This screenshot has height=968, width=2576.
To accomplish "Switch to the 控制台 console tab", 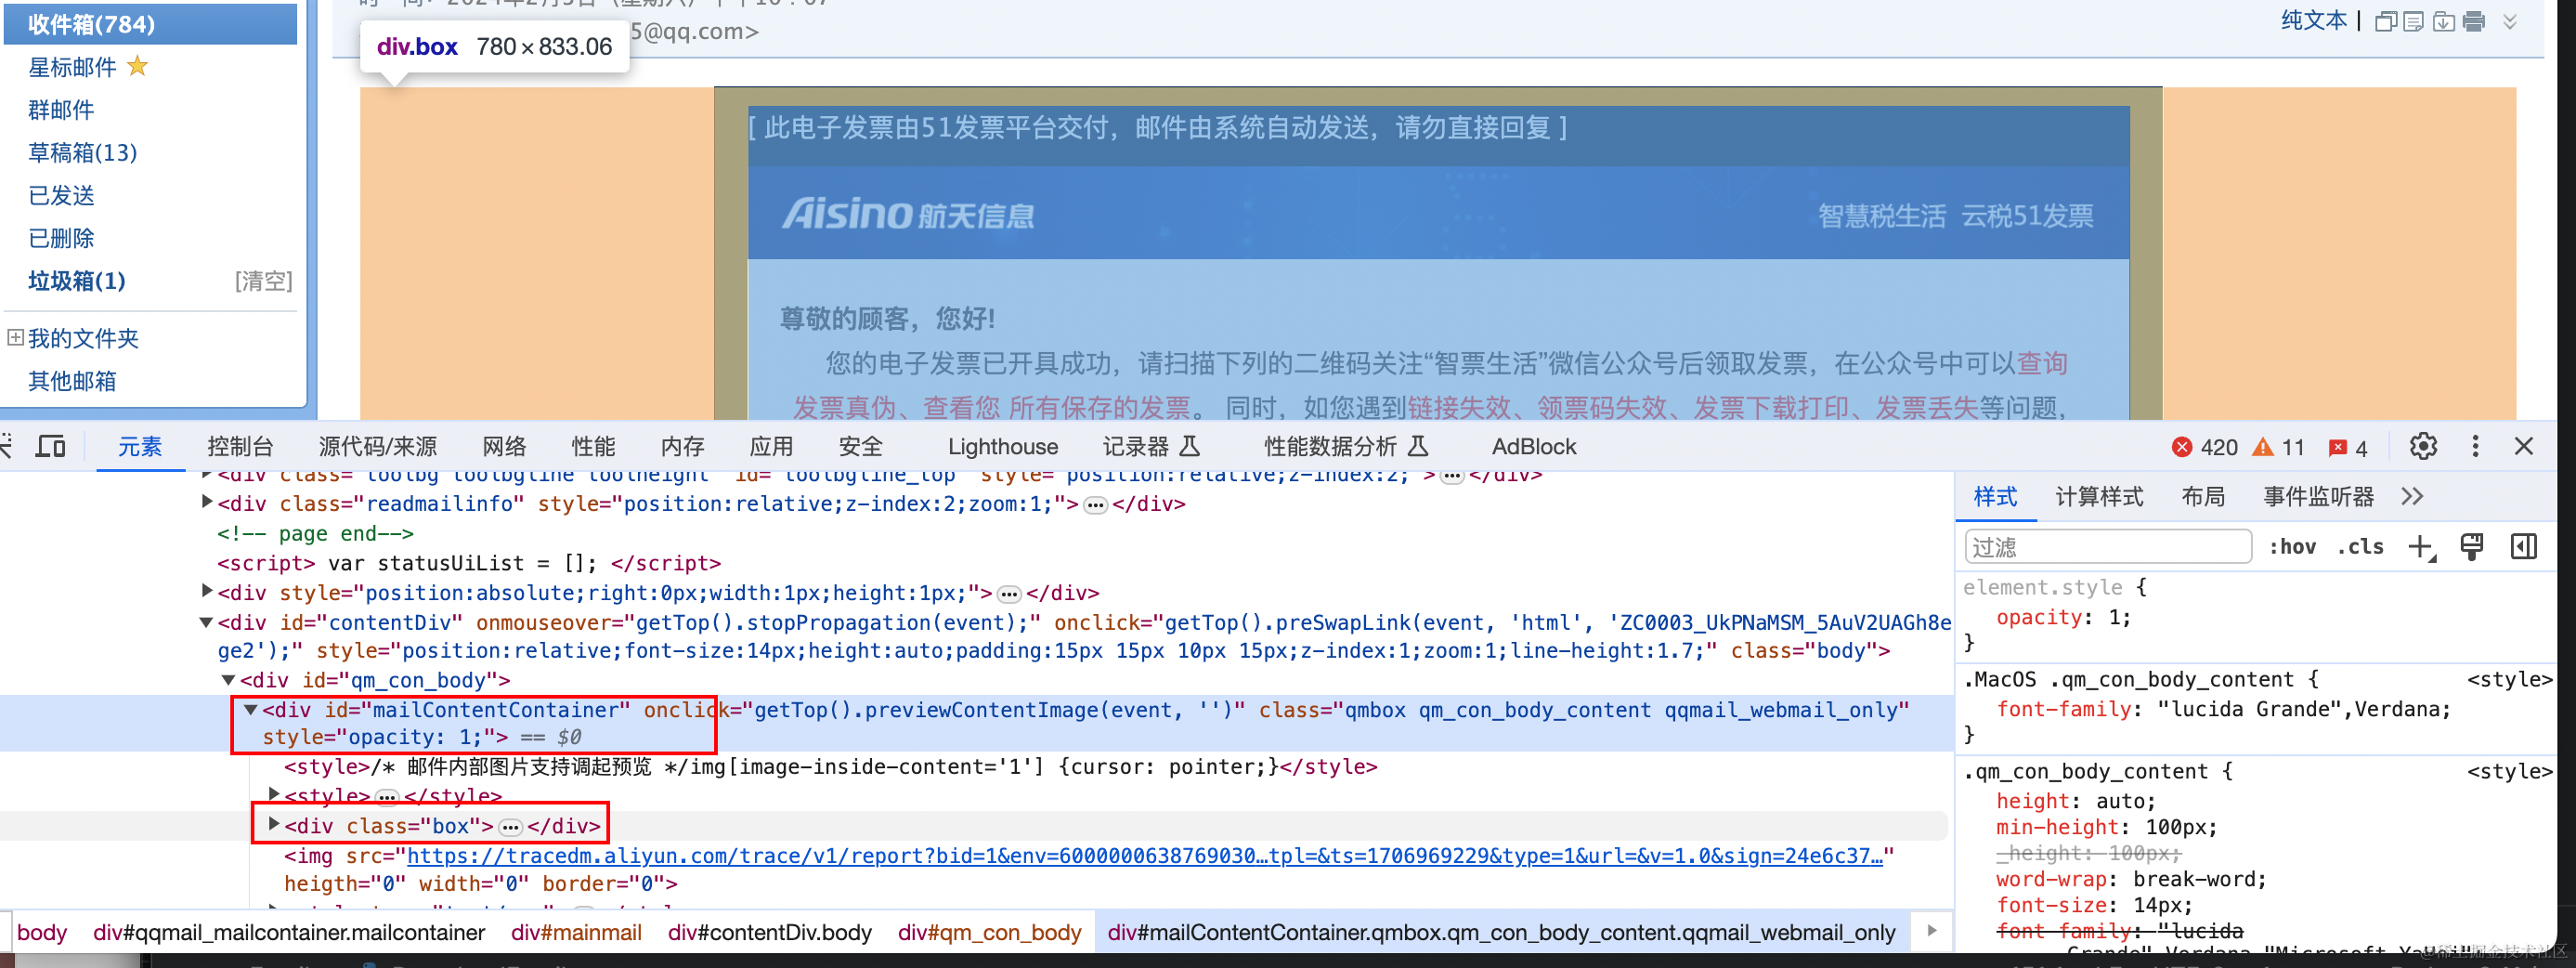I will coord(240,446).
